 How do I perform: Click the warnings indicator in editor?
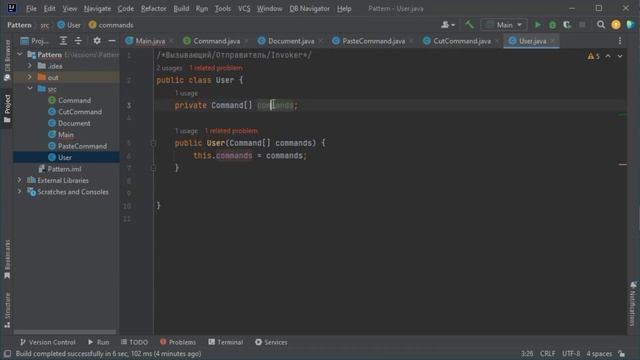(x=593, y=56)
